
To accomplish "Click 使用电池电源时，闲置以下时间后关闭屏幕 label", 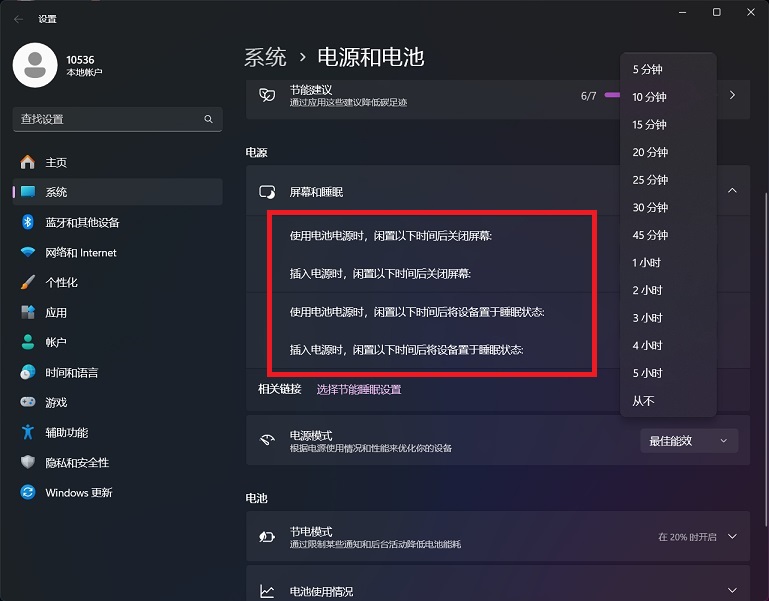I will pyautogui.click(x=391, y=236).
